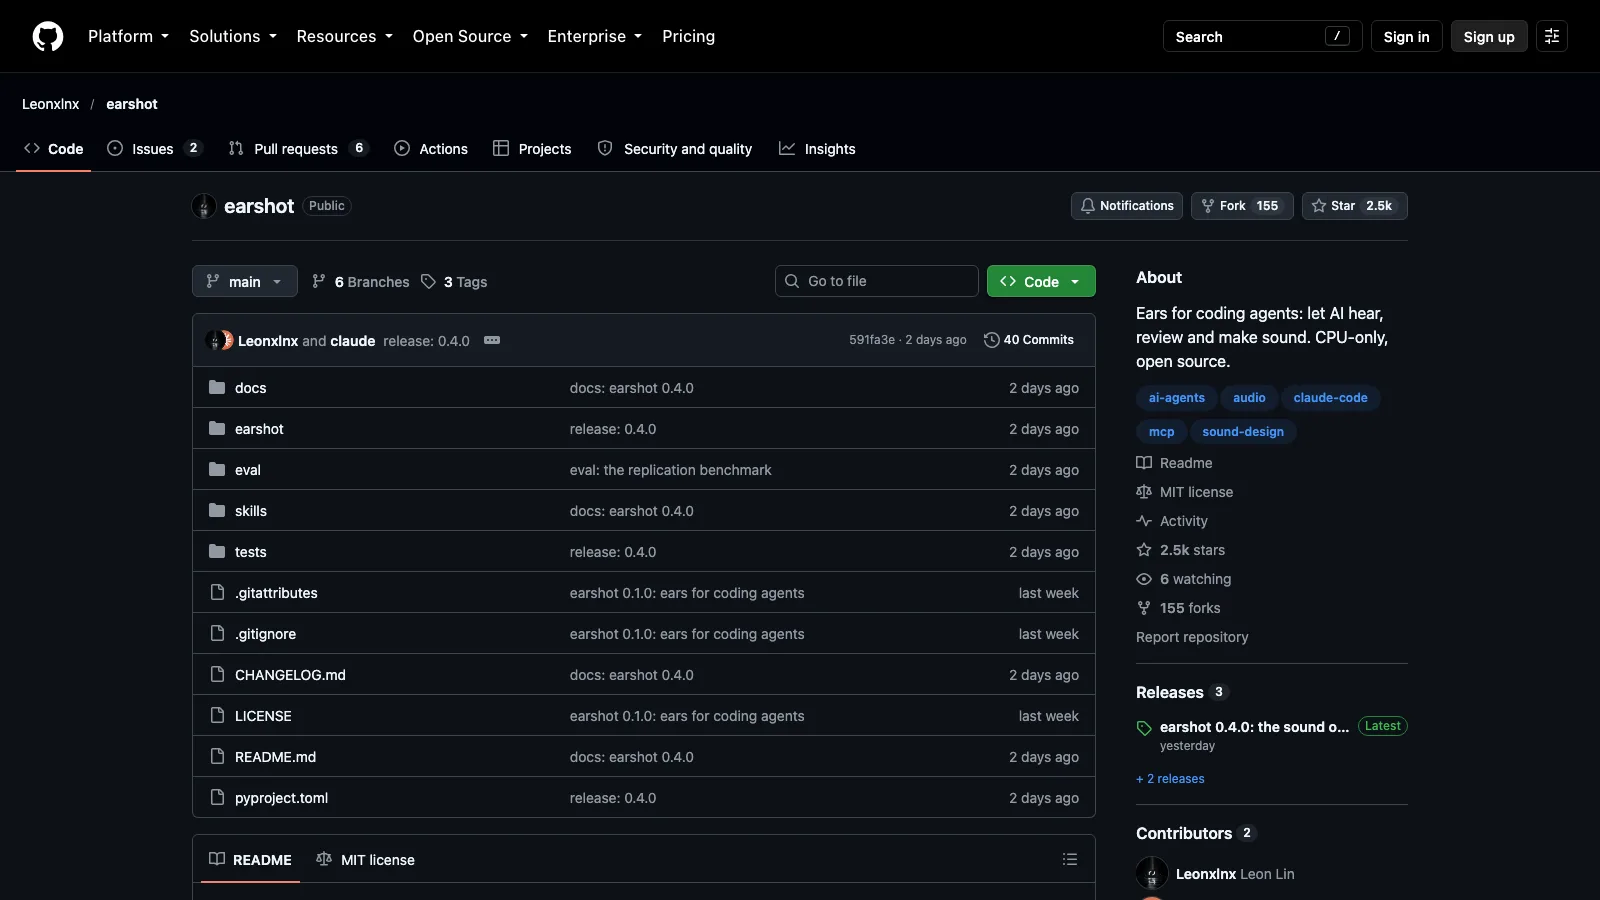
Task: Open the README outline list icon
Action: (x=1070, y=860)
